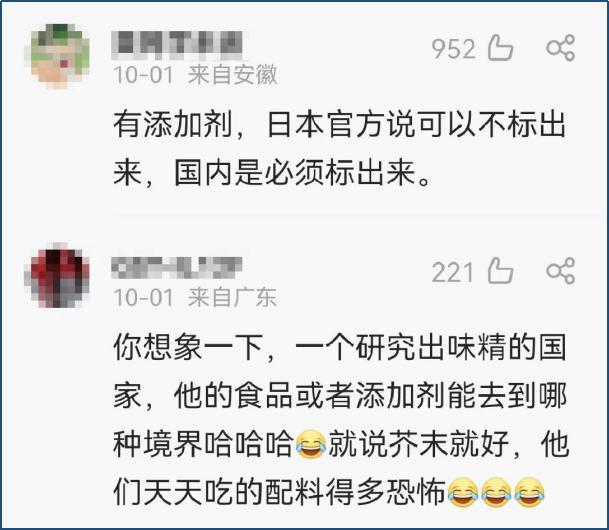609x530 pixels.
Task: Tap the text line mentioning 芥末
Action: 341,444
